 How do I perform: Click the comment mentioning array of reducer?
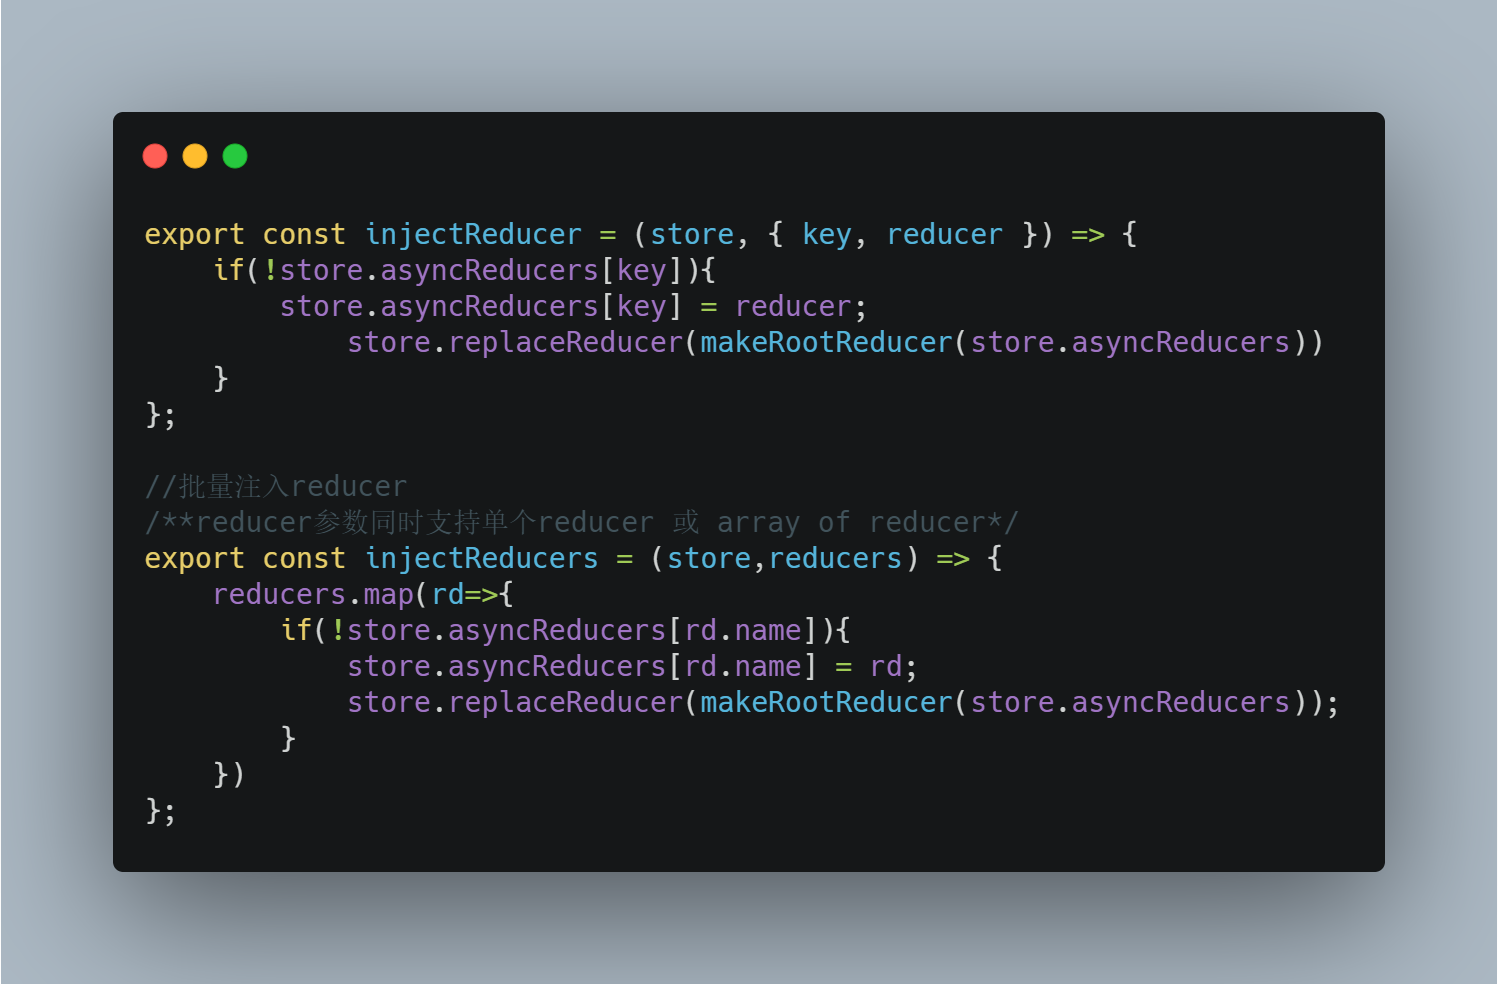[x=581, y=523]
